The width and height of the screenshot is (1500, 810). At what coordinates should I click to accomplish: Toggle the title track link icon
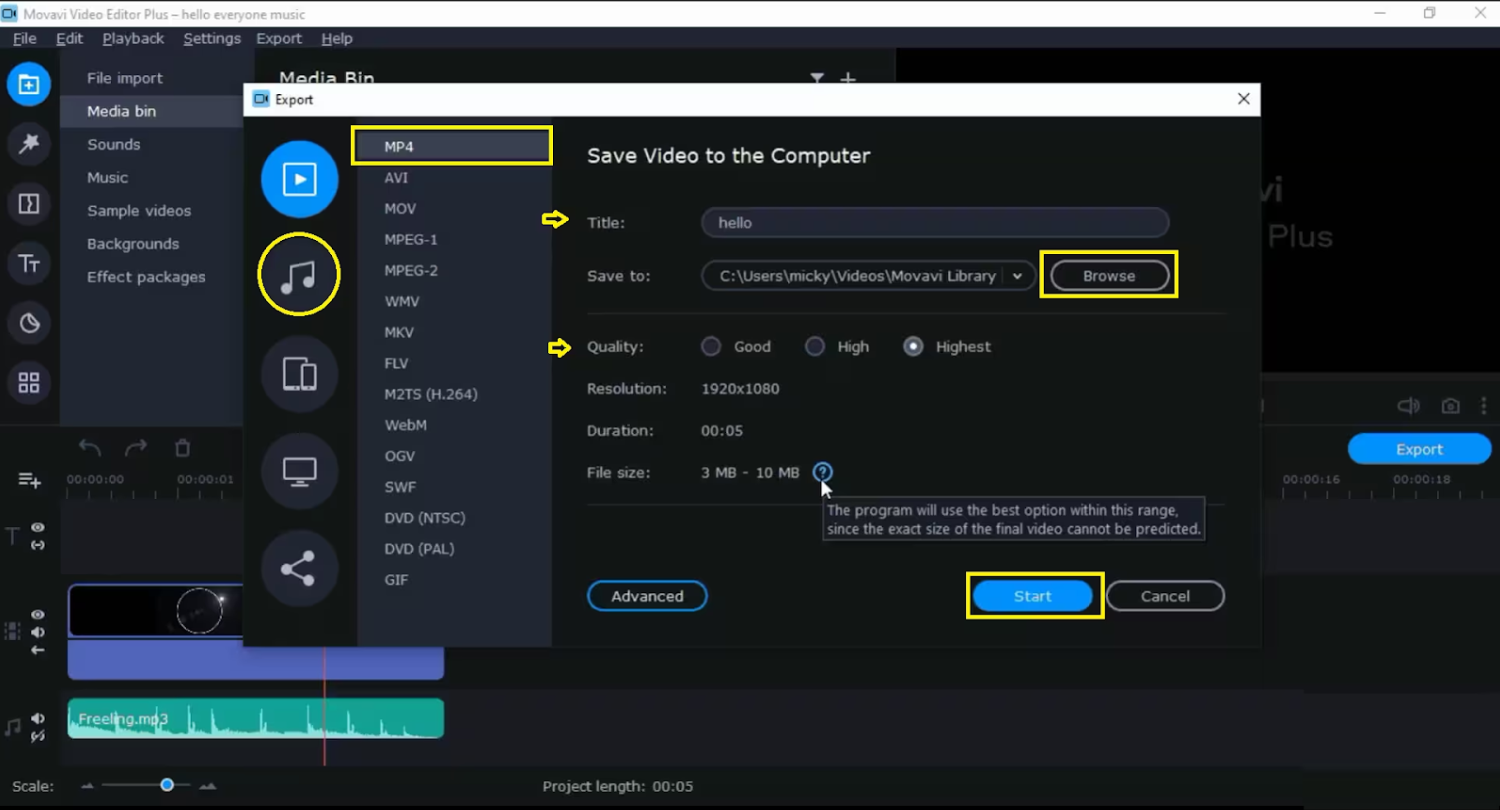38,545
